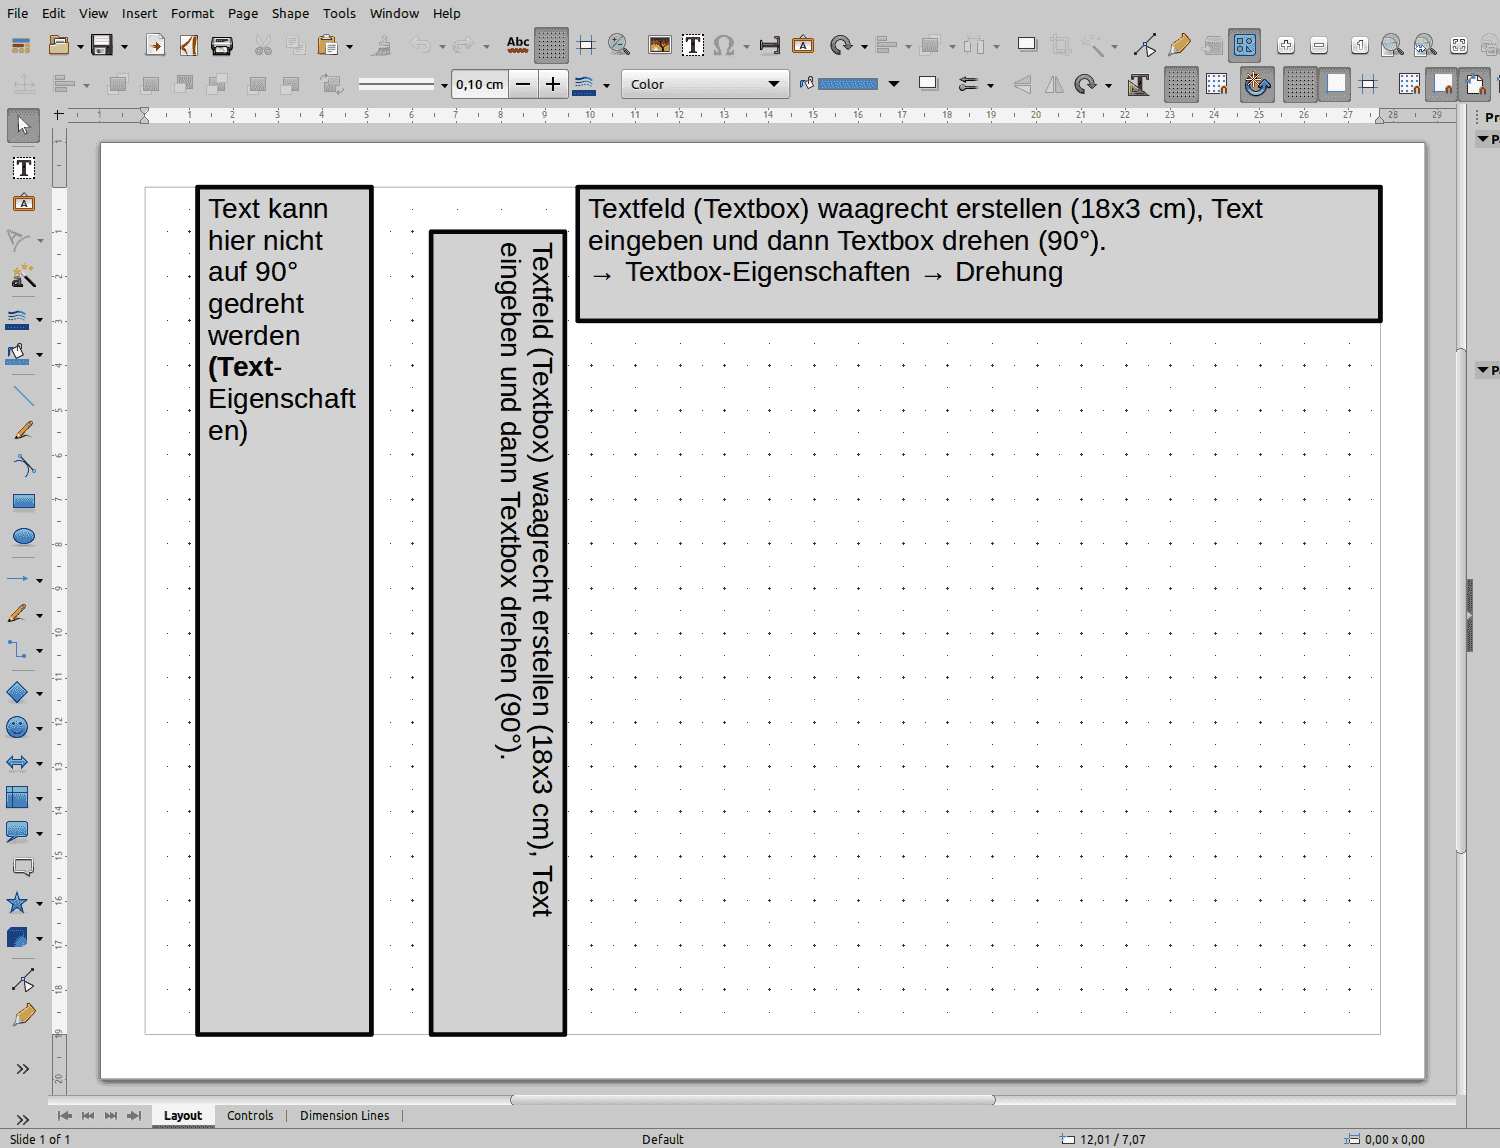The height and width of the screenshot is (1148, 1500).
Task: Decrease line width with minus button
Action: pos(523,84)
